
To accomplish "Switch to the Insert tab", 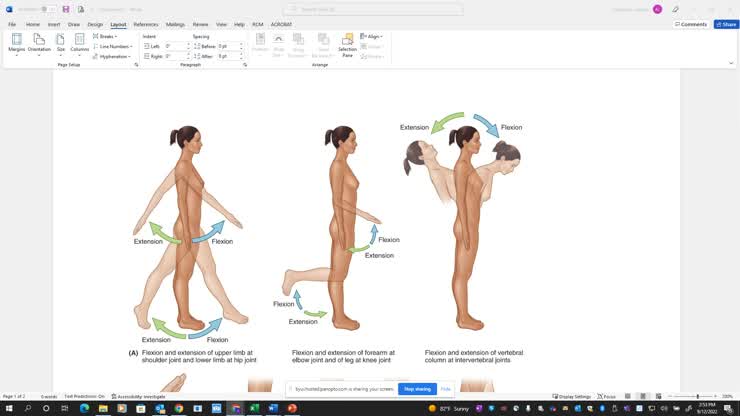I will [54, 24].
